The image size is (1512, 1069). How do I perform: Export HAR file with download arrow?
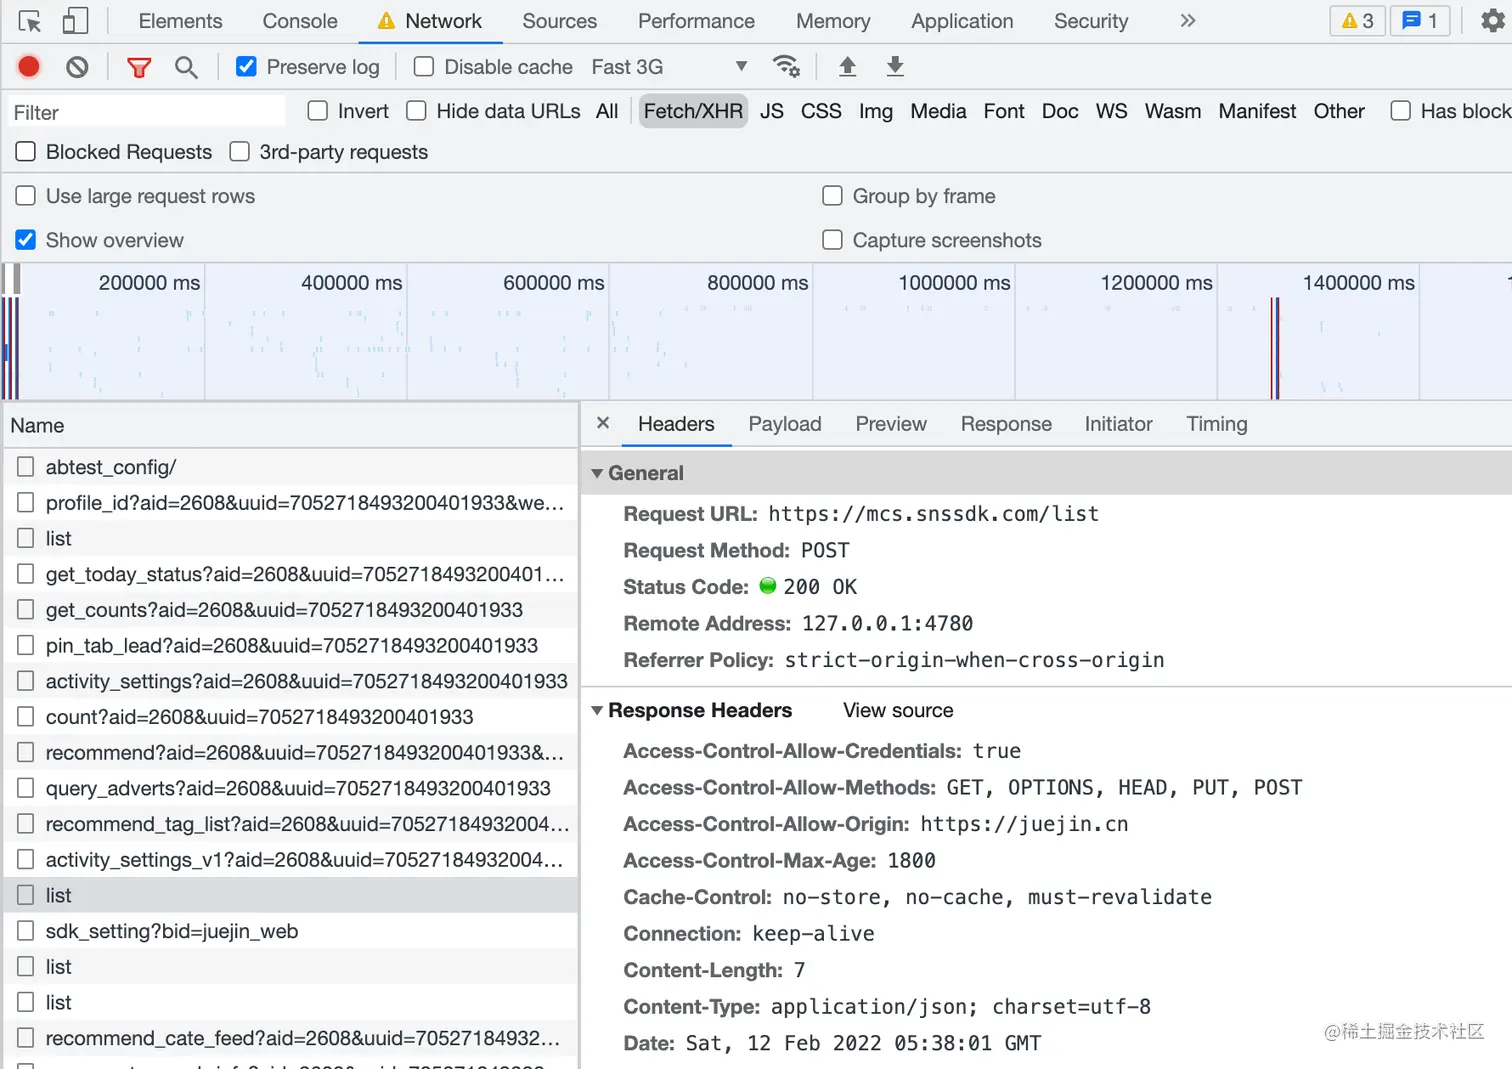pos(895,66)
